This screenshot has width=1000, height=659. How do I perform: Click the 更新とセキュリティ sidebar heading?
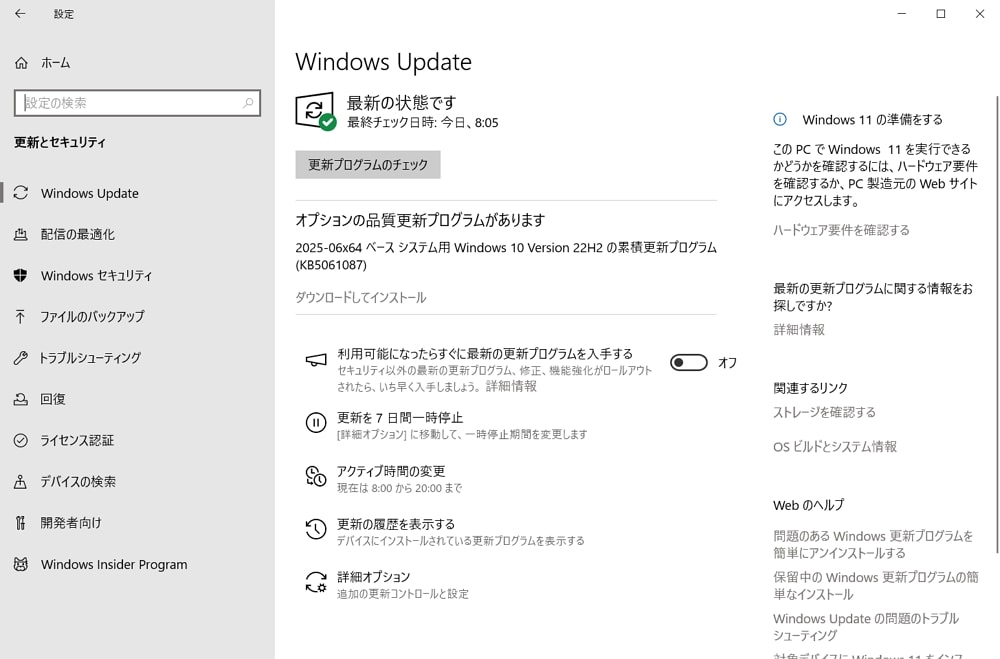pyautogui.click(x=60, y=142)
